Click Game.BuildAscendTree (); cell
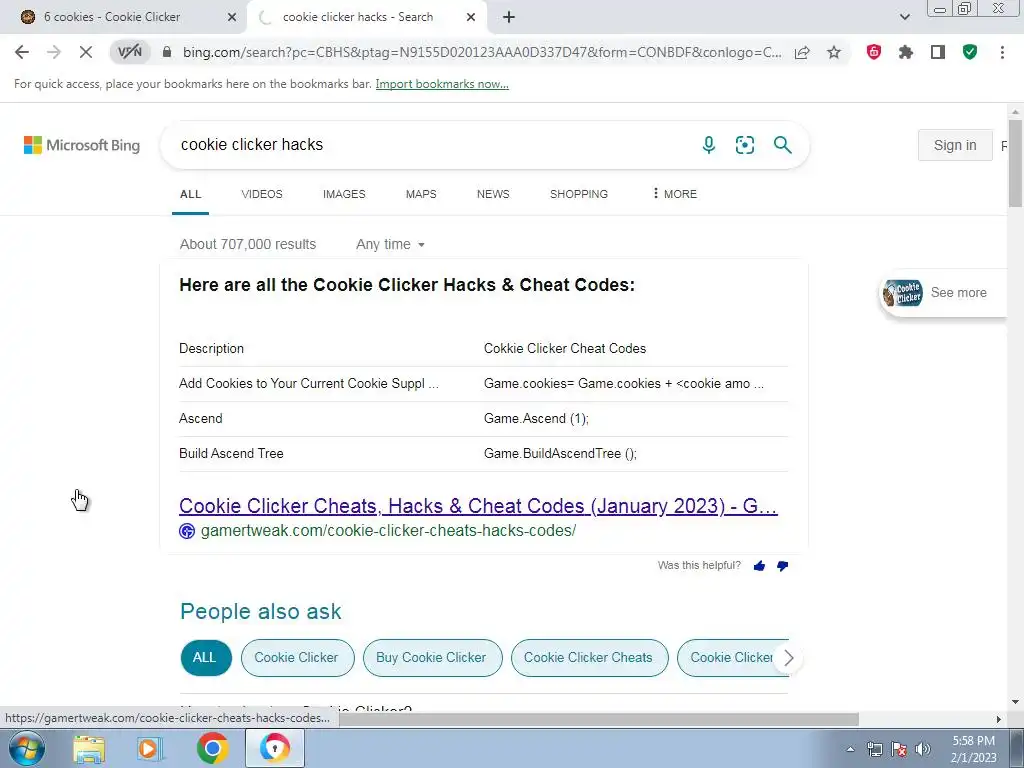1024x768 pixels. pos(560,453)
